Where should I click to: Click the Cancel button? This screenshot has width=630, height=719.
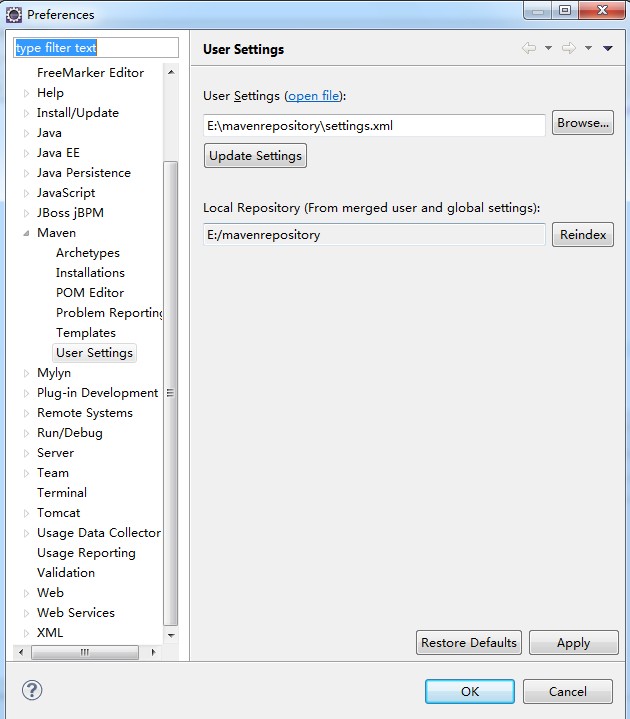coord(568,691)
